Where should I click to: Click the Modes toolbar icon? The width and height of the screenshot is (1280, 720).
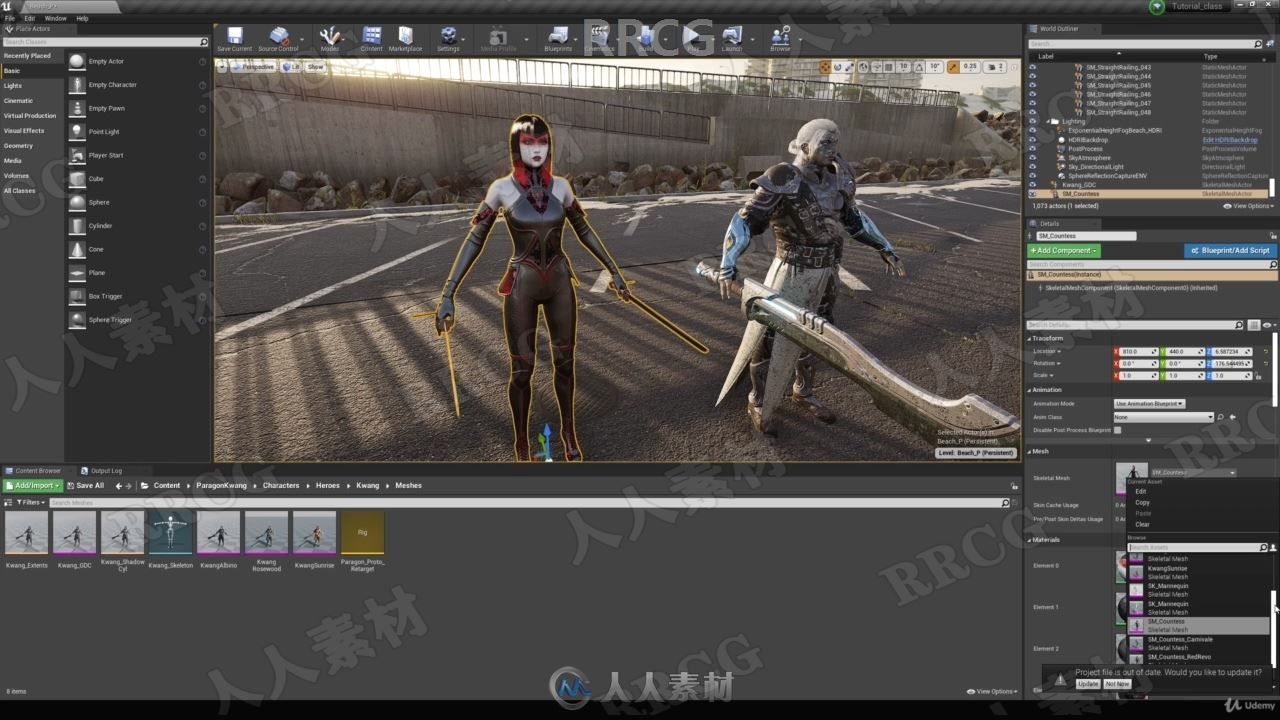[329, 39]
